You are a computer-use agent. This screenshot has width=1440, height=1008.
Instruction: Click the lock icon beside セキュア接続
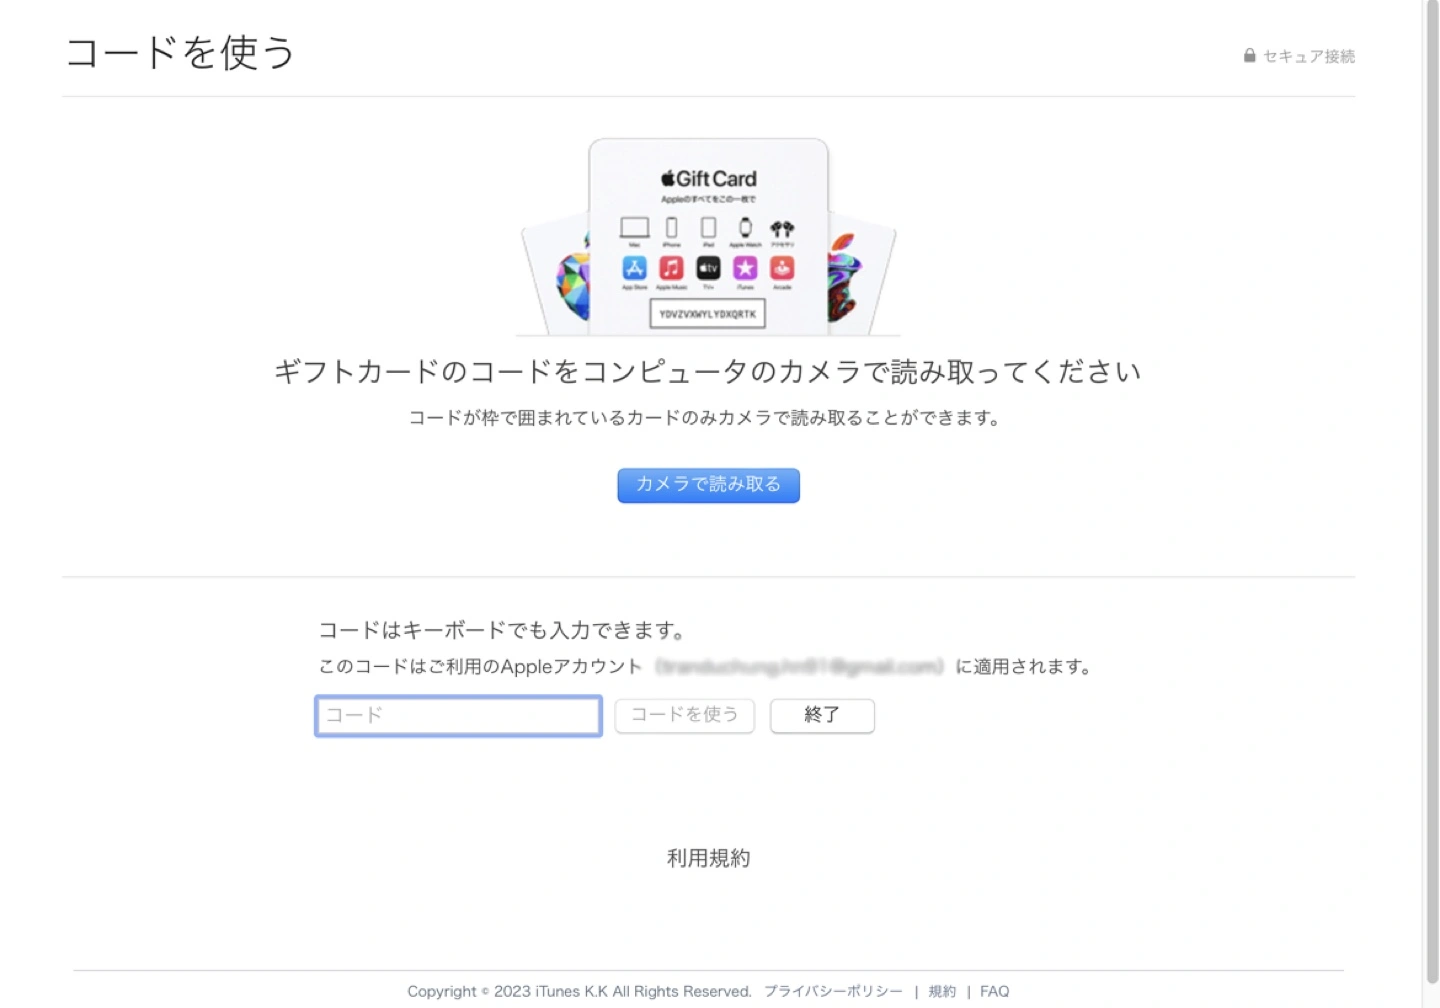point(1249,56)
